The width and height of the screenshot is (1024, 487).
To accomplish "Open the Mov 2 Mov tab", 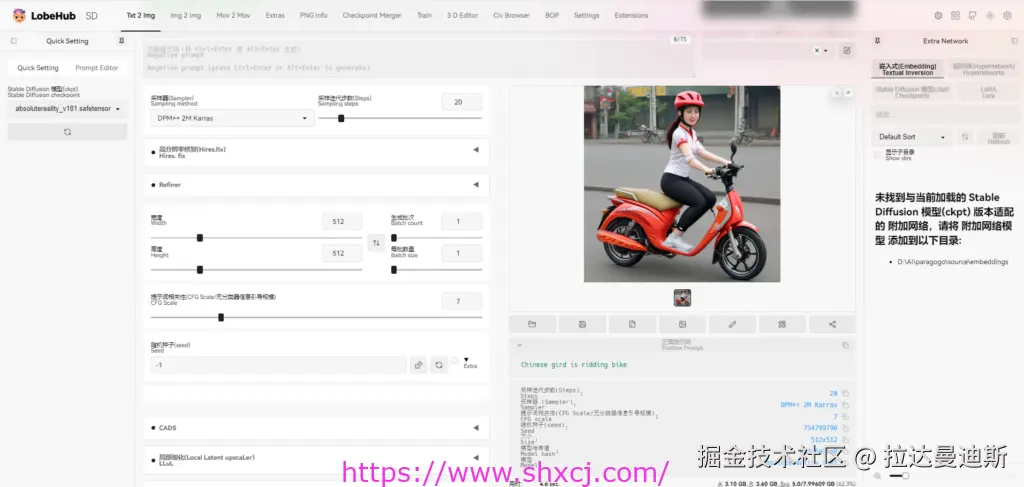I will tap(233, 15).
